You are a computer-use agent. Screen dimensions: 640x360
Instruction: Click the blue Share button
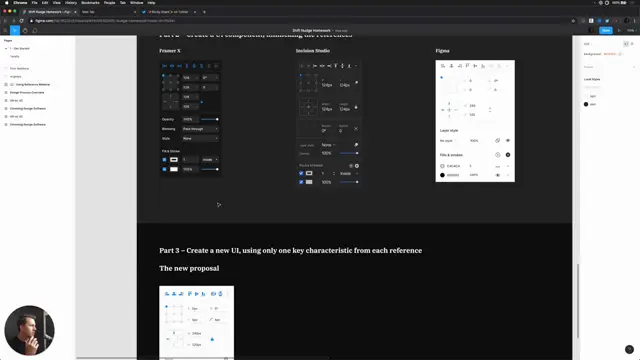(x=606, y=31)
